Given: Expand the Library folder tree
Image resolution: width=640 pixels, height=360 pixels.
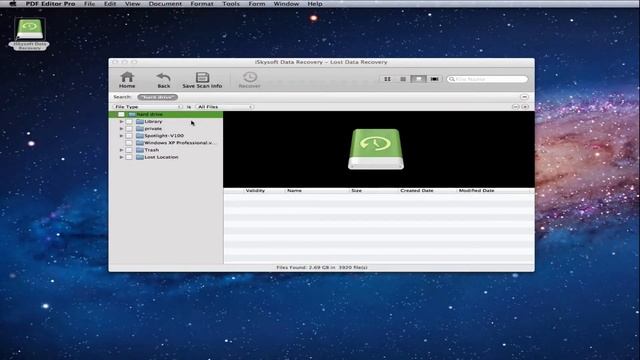Looking at the screenshot, I should [x=121, y=122].
